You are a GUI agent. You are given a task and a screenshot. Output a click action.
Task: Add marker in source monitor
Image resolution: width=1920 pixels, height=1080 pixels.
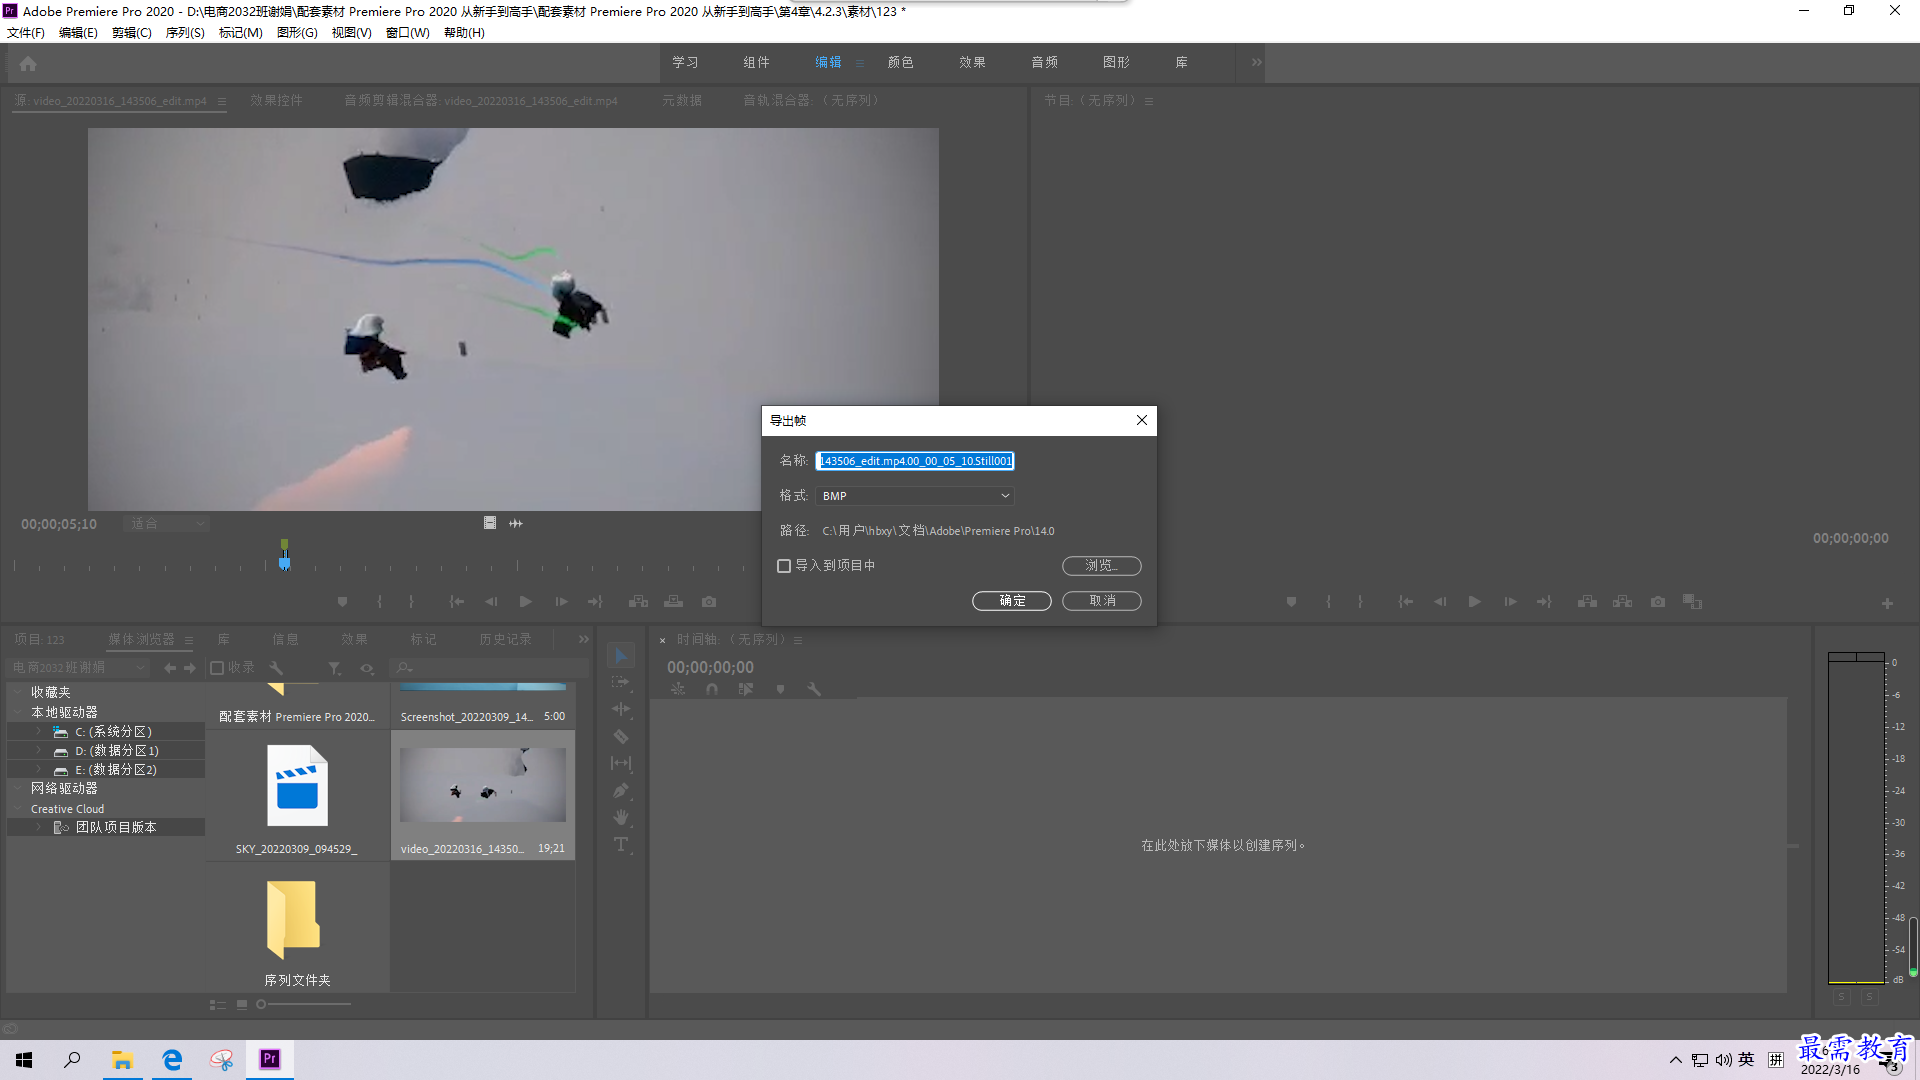click(x=343, y=602)
